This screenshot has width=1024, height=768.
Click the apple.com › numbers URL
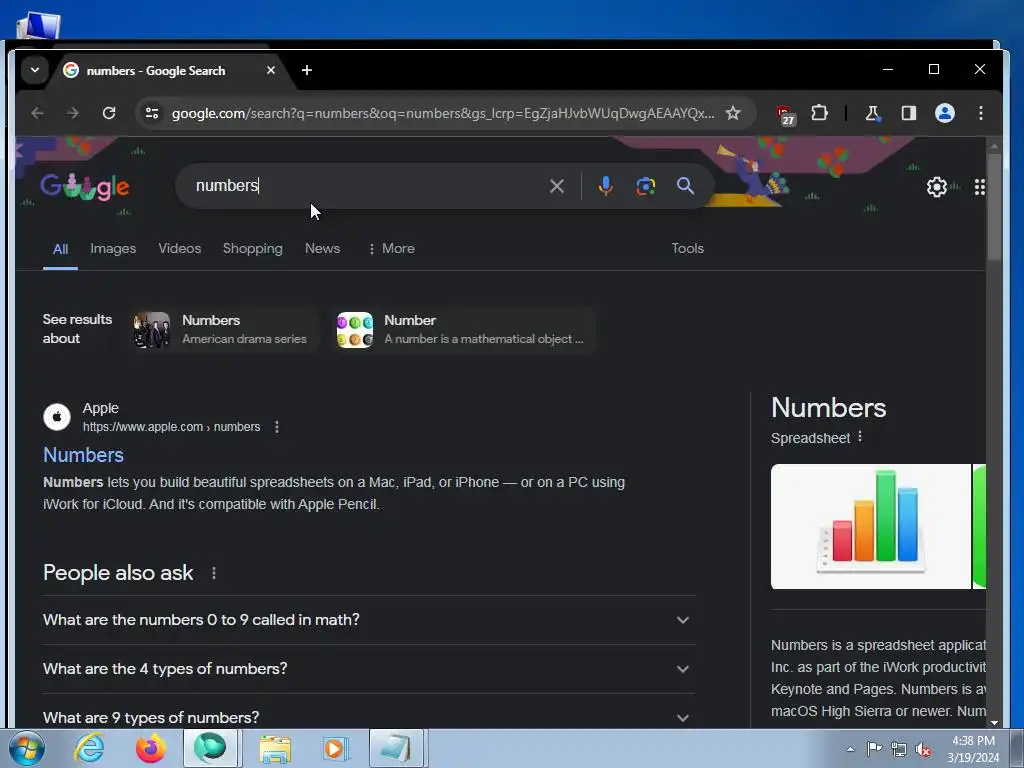click(x=171, y=427)
